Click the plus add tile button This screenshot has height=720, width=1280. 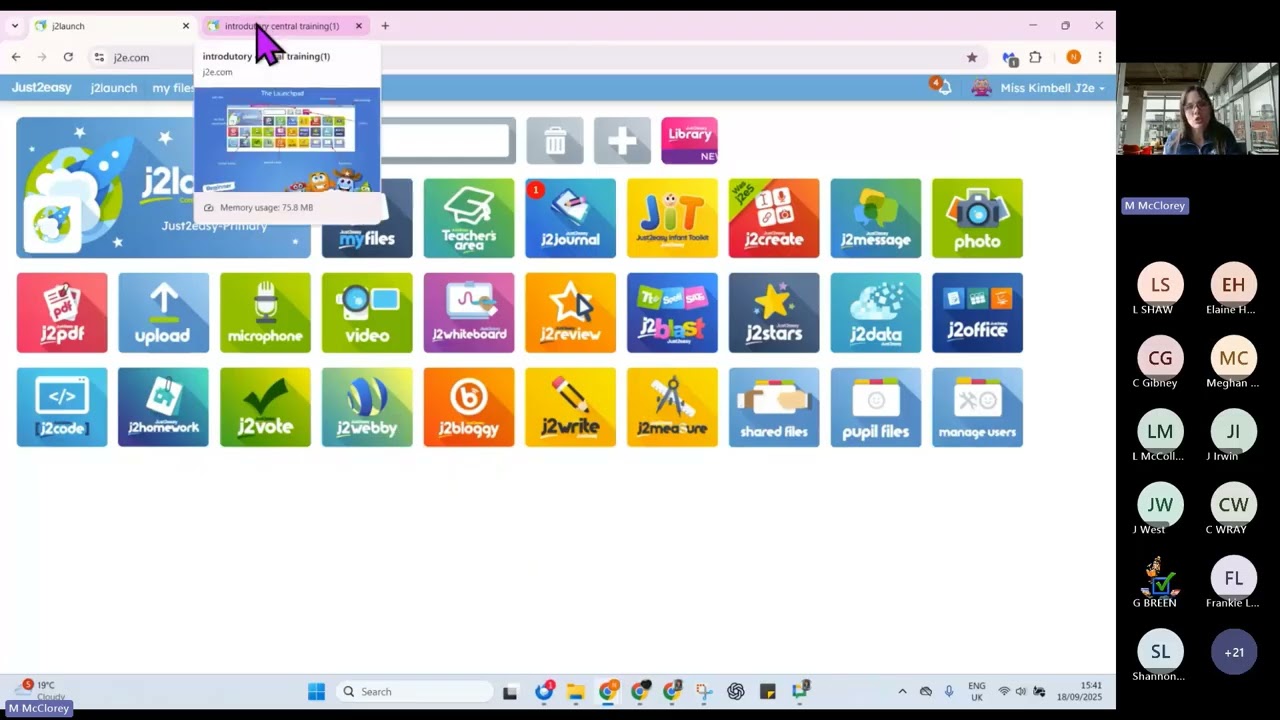click(x=622, y=140)
